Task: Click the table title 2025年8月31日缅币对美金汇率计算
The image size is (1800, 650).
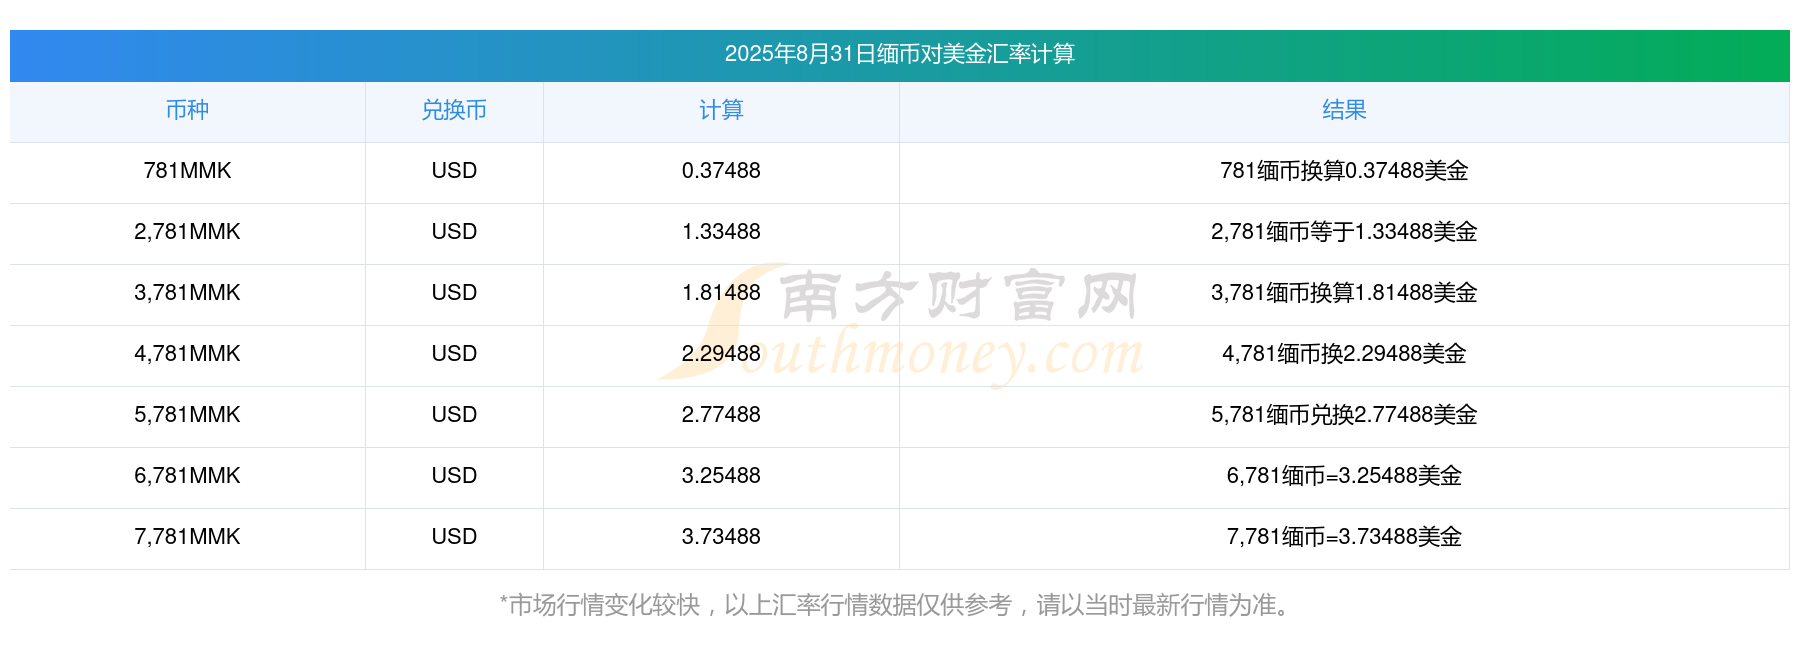Action: [899, 54]
